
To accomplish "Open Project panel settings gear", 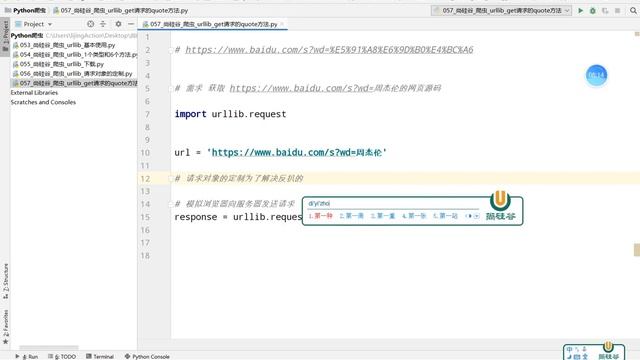I will click(118, 24).
